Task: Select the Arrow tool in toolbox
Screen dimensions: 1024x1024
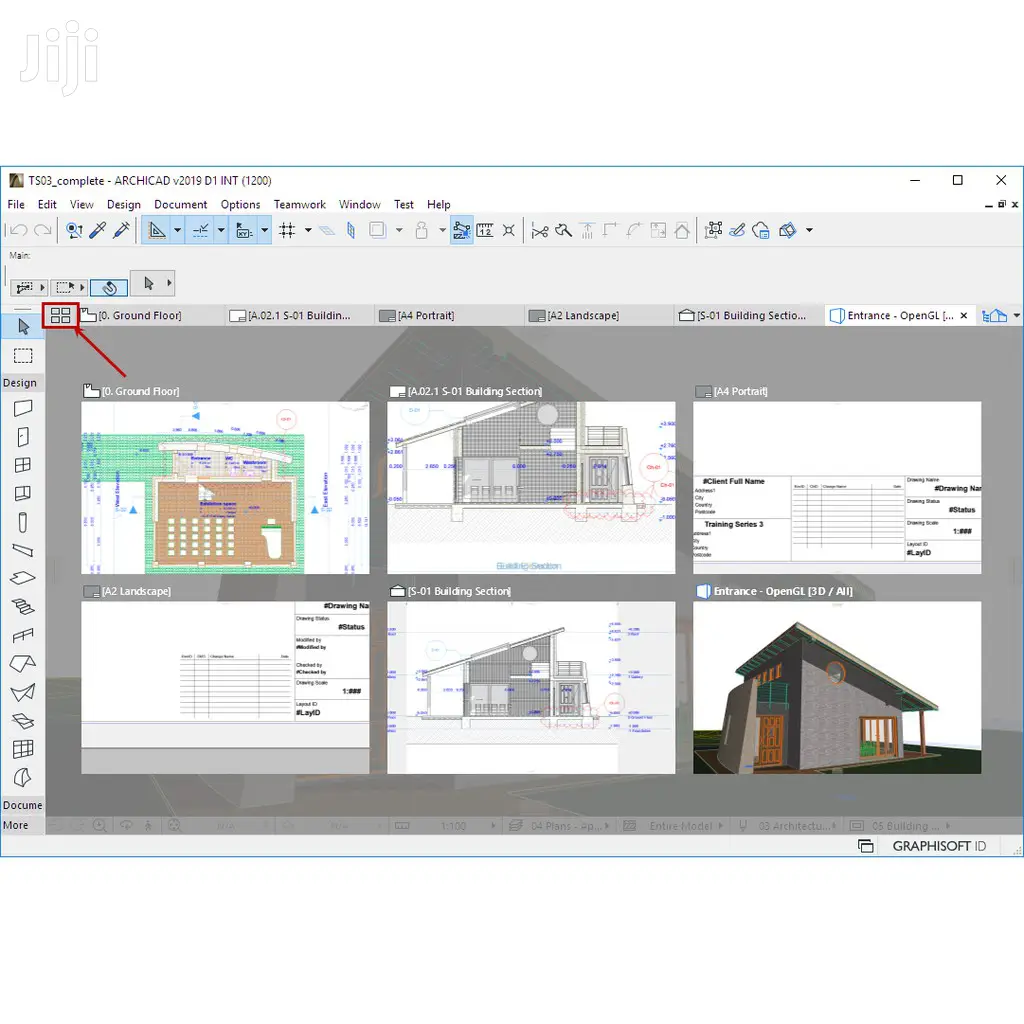Action: coord(23,327)
